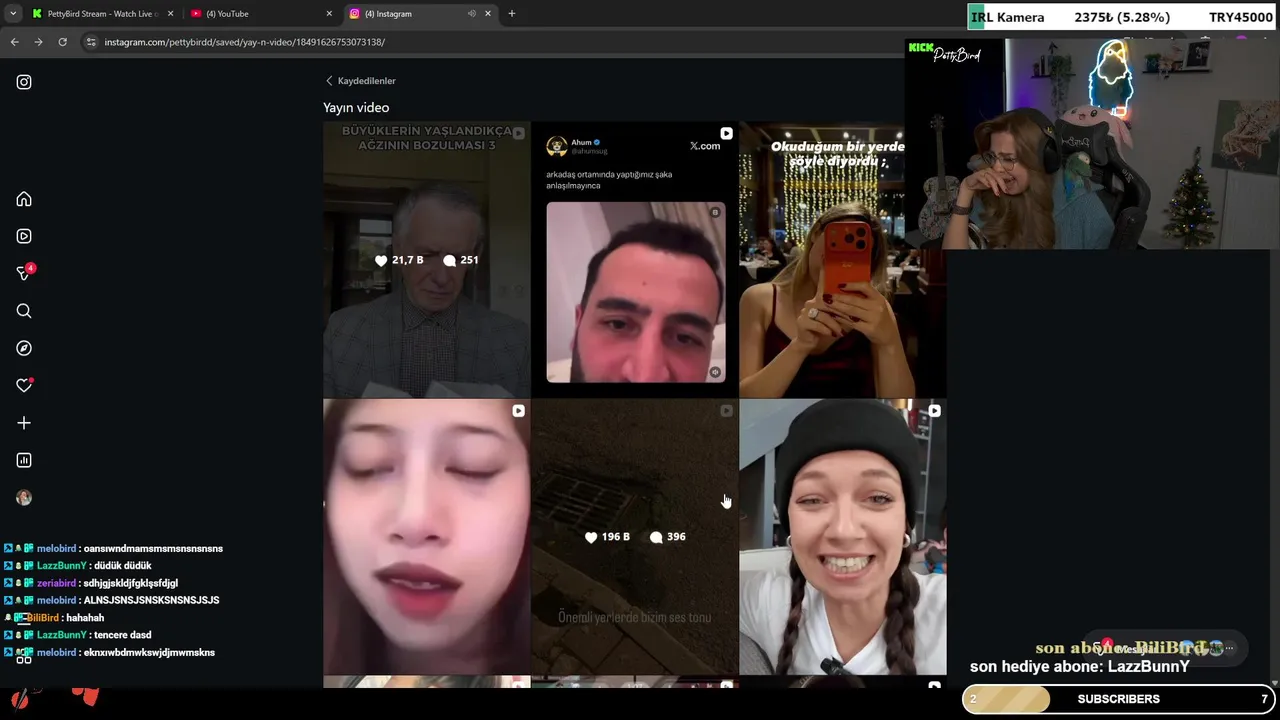
Task: Switch to the Instagram tab
Action: [x=421, y=14]
